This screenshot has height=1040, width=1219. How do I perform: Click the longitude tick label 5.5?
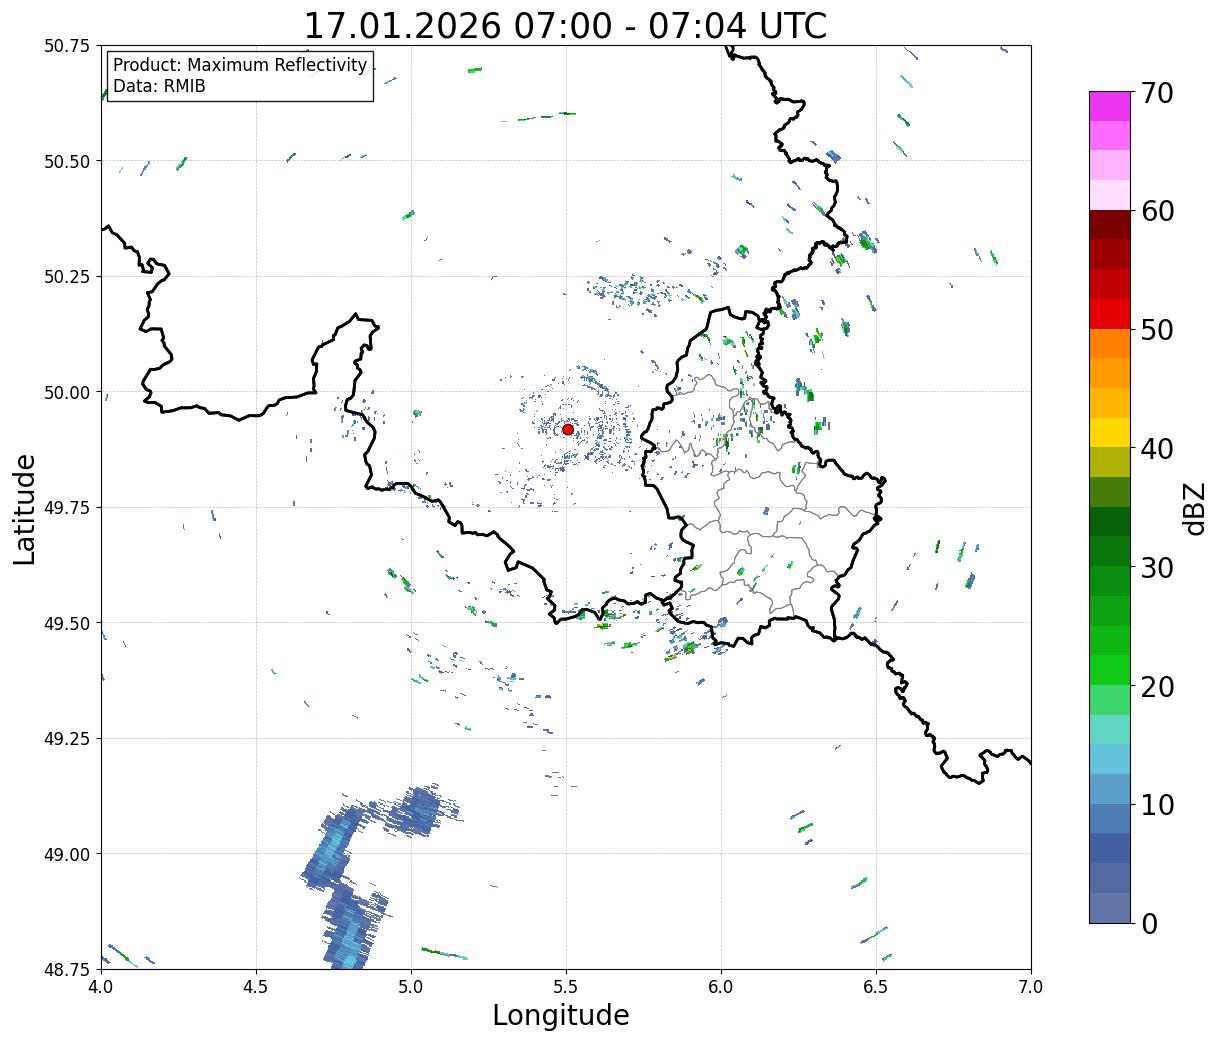(x=566, y=987)
